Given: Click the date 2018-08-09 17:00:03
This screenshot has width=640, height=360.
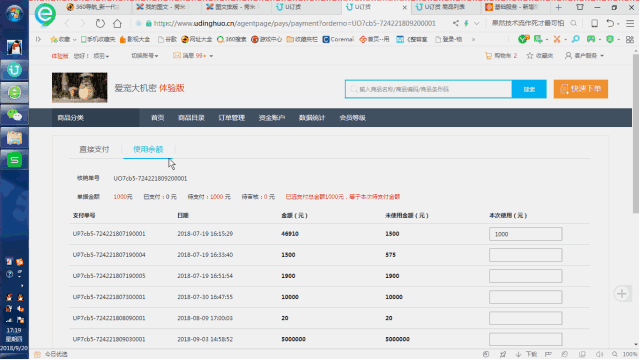Looking at the screenshot, I should 205,318.
